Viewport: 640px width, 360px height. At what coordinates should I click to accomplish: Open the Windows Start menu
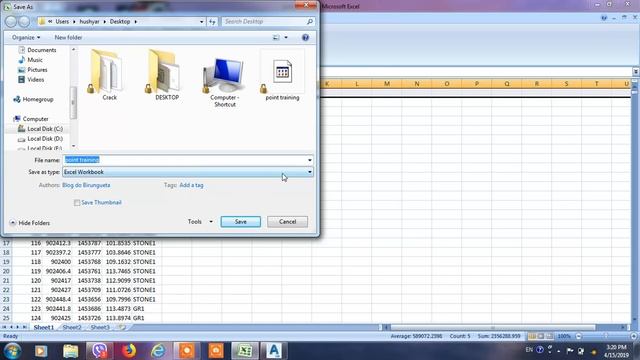coord(13,351)
